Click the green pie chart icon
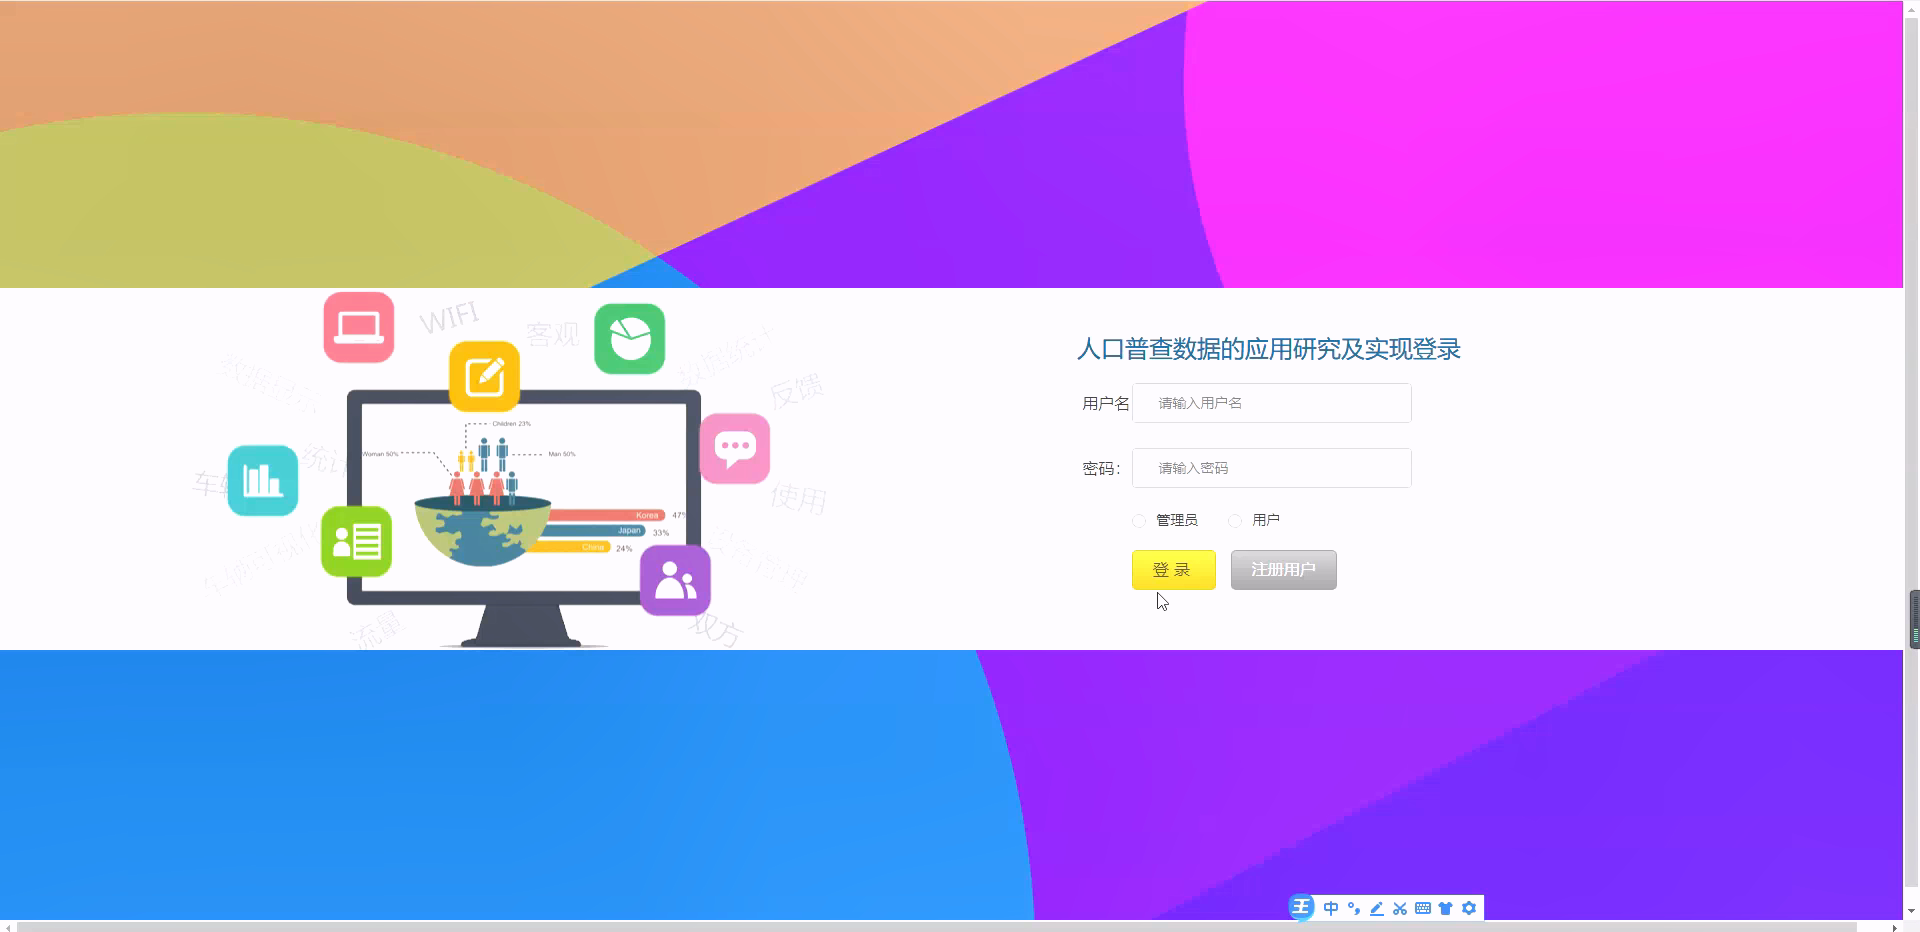Image resolution: width=1920 pixels, height=932 pixels. click(629, 339)
